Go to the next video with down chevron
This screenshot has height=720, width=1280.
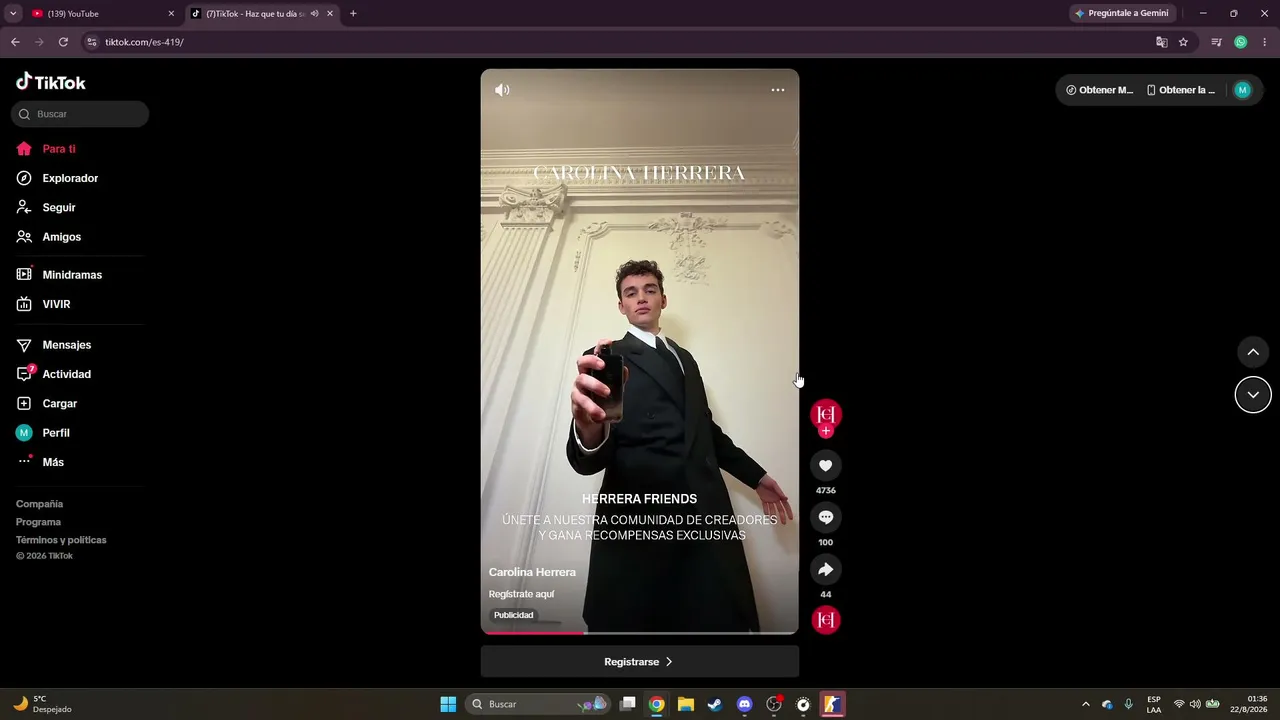click(x=1253, y=395)
